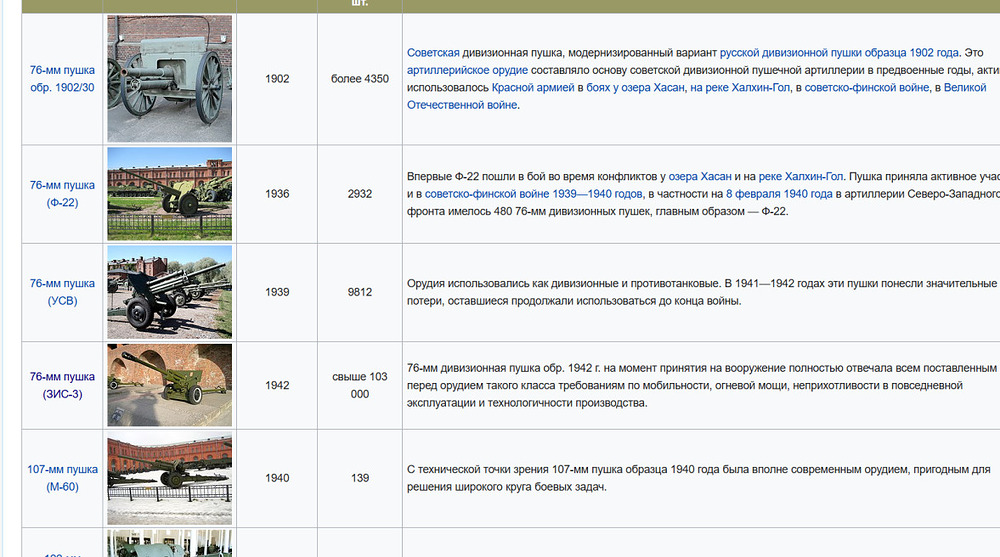Select year cell 1902
Viewport: 1000px width, 557px height.
click(x=277, y=78)
